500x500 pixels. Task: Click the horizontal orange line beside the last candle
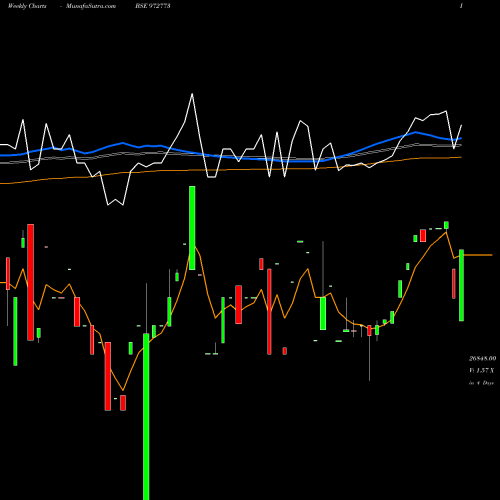coord(478,255)
